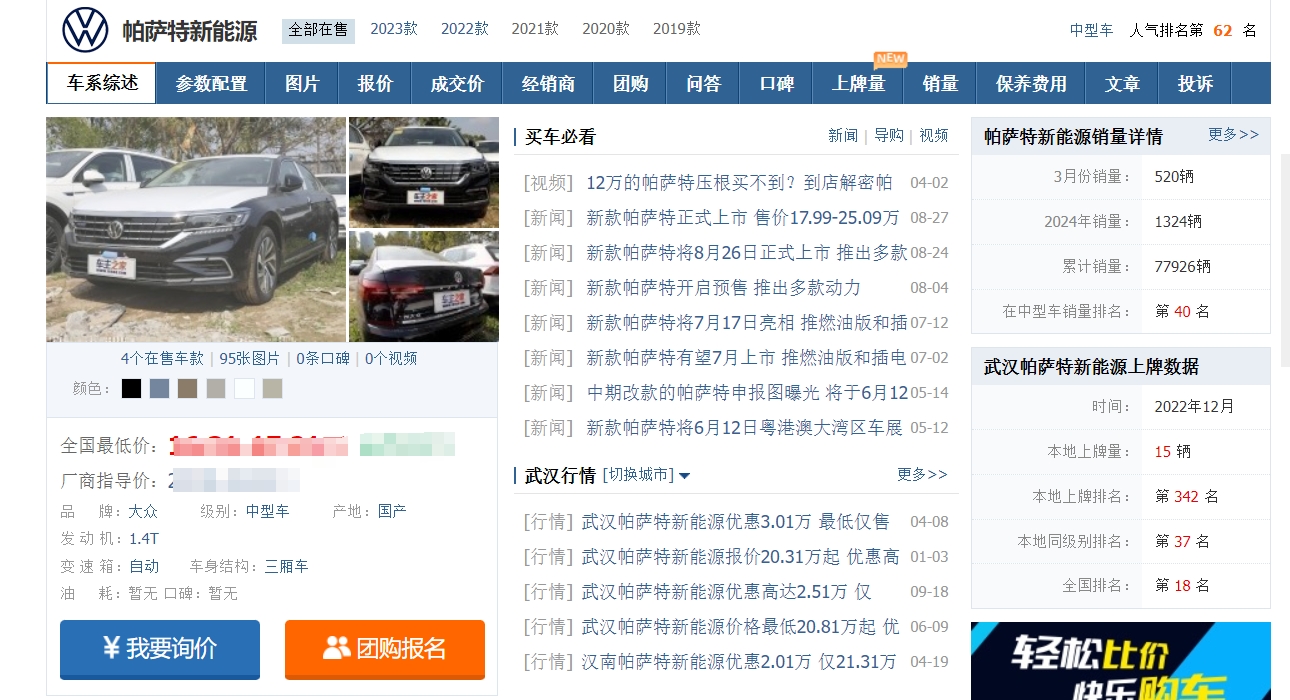Screen dimensions: 1290x700
Task: Go to the 报价 tab
Action: 375,84
